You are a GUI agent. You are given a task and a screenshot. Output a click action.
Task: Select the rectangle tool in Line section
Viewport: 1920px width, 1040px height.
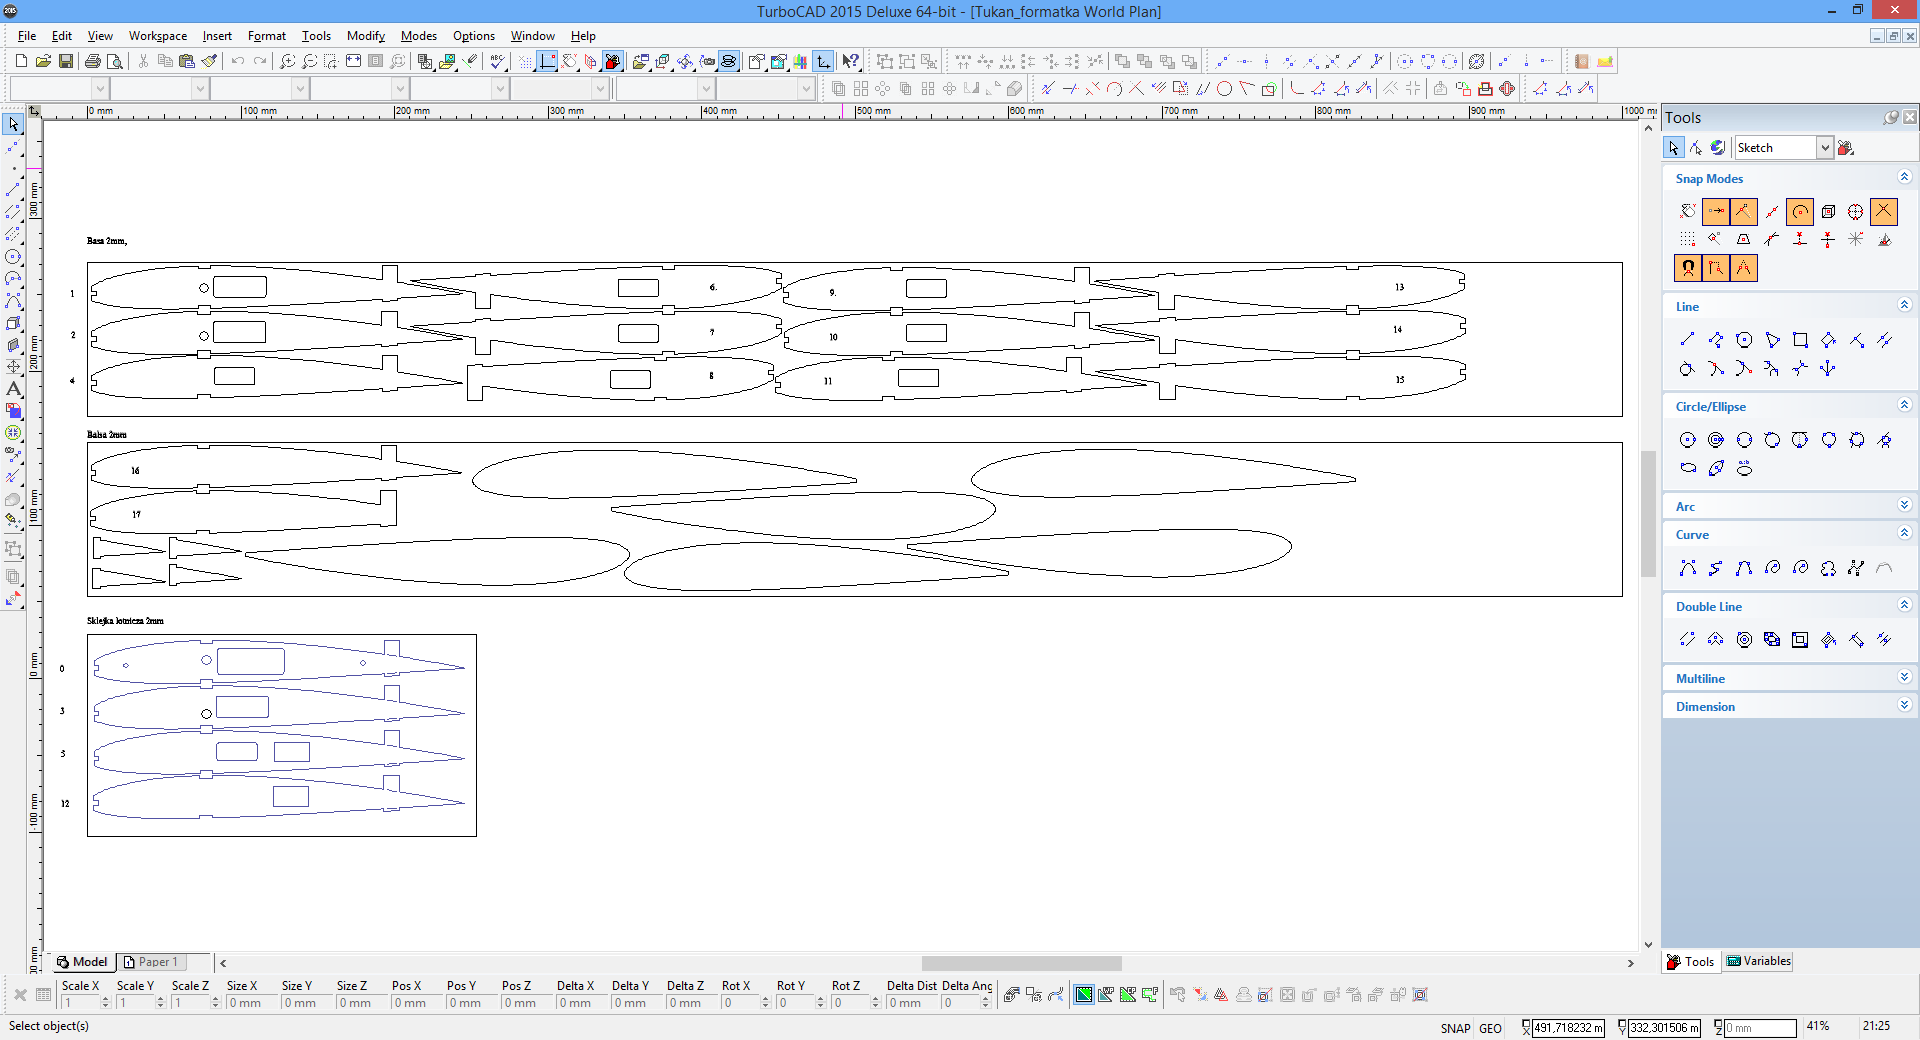[1800, 340]
